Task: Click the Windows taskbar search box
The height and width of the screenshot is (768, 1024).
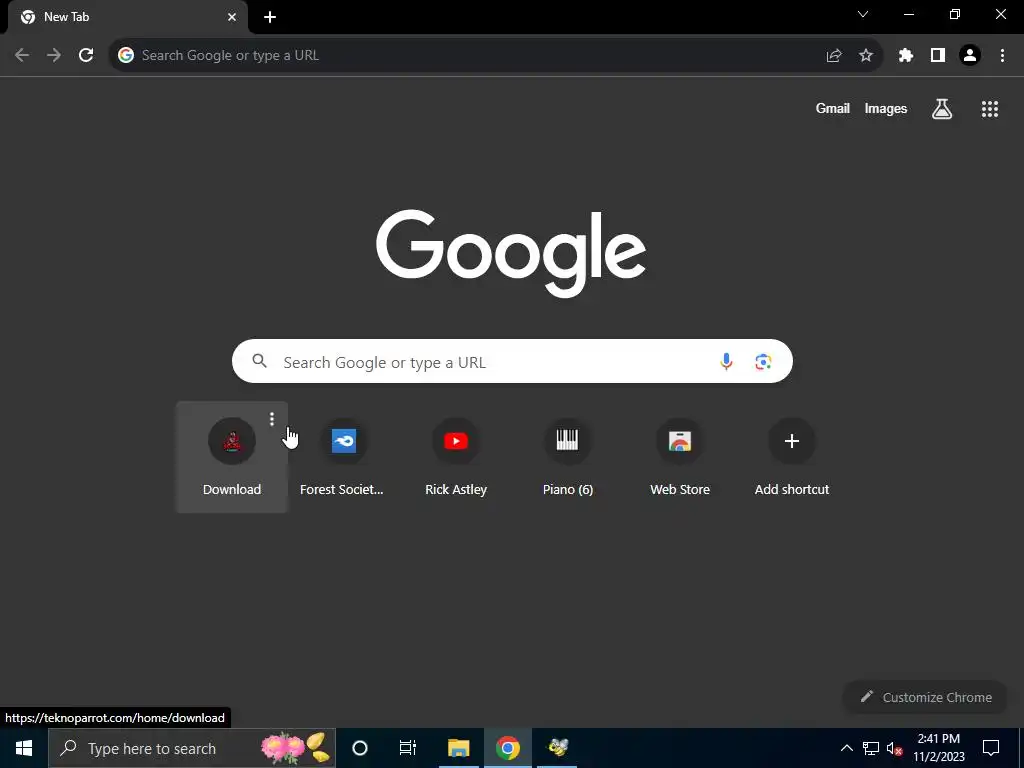Action: click(192, 748)
